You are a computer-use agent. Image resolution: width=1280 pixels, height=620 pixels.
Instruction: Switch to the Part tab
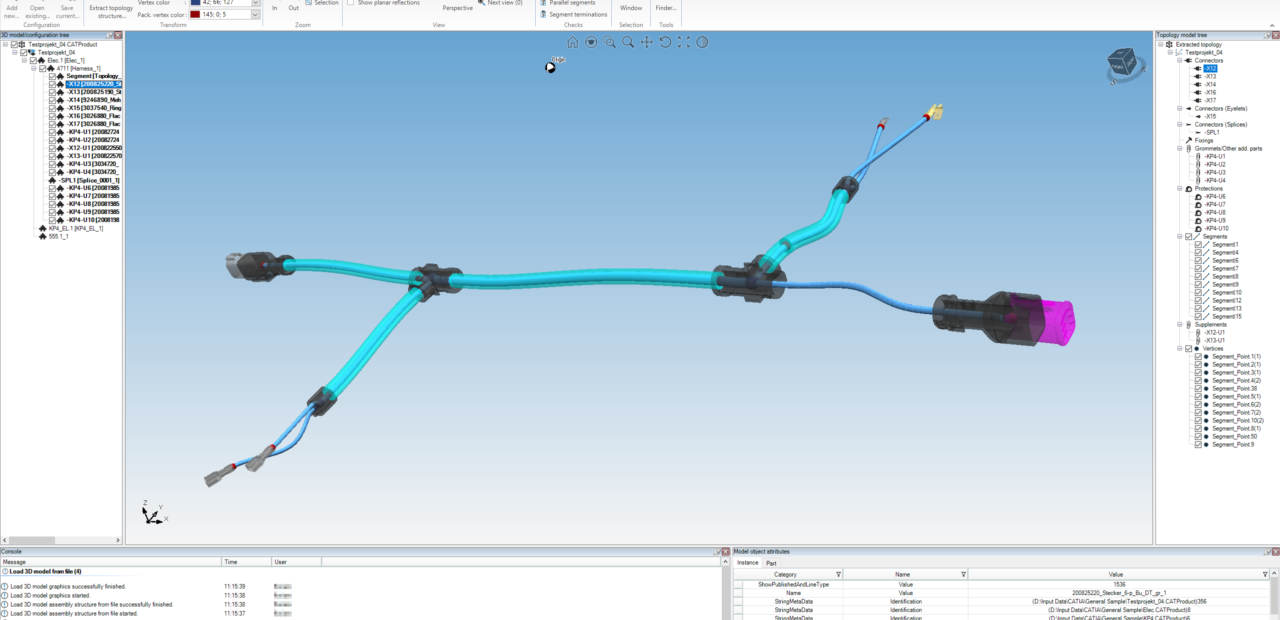click(771, 563)
